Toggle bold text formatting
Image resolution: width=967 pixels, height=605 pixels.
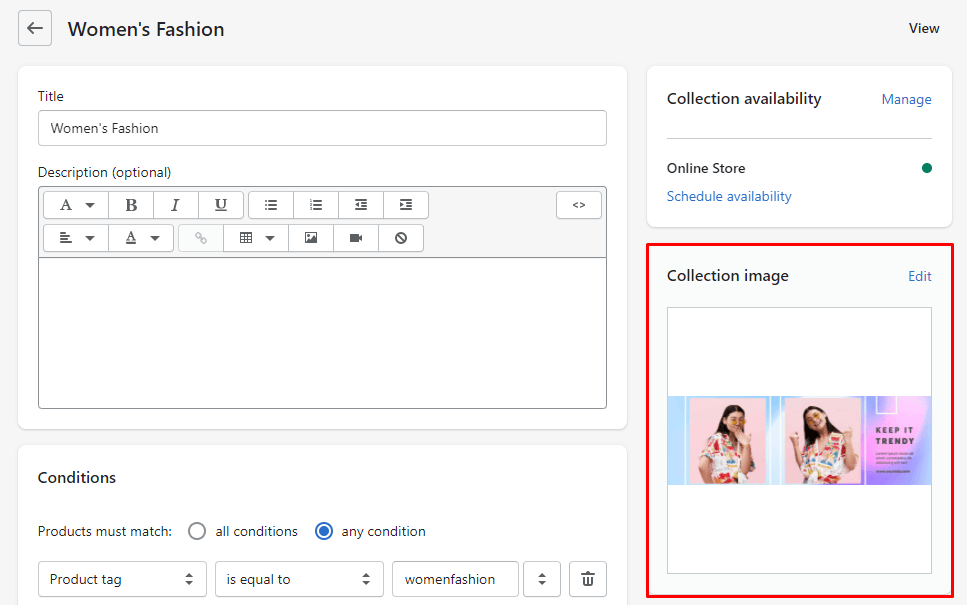[131, 205]
